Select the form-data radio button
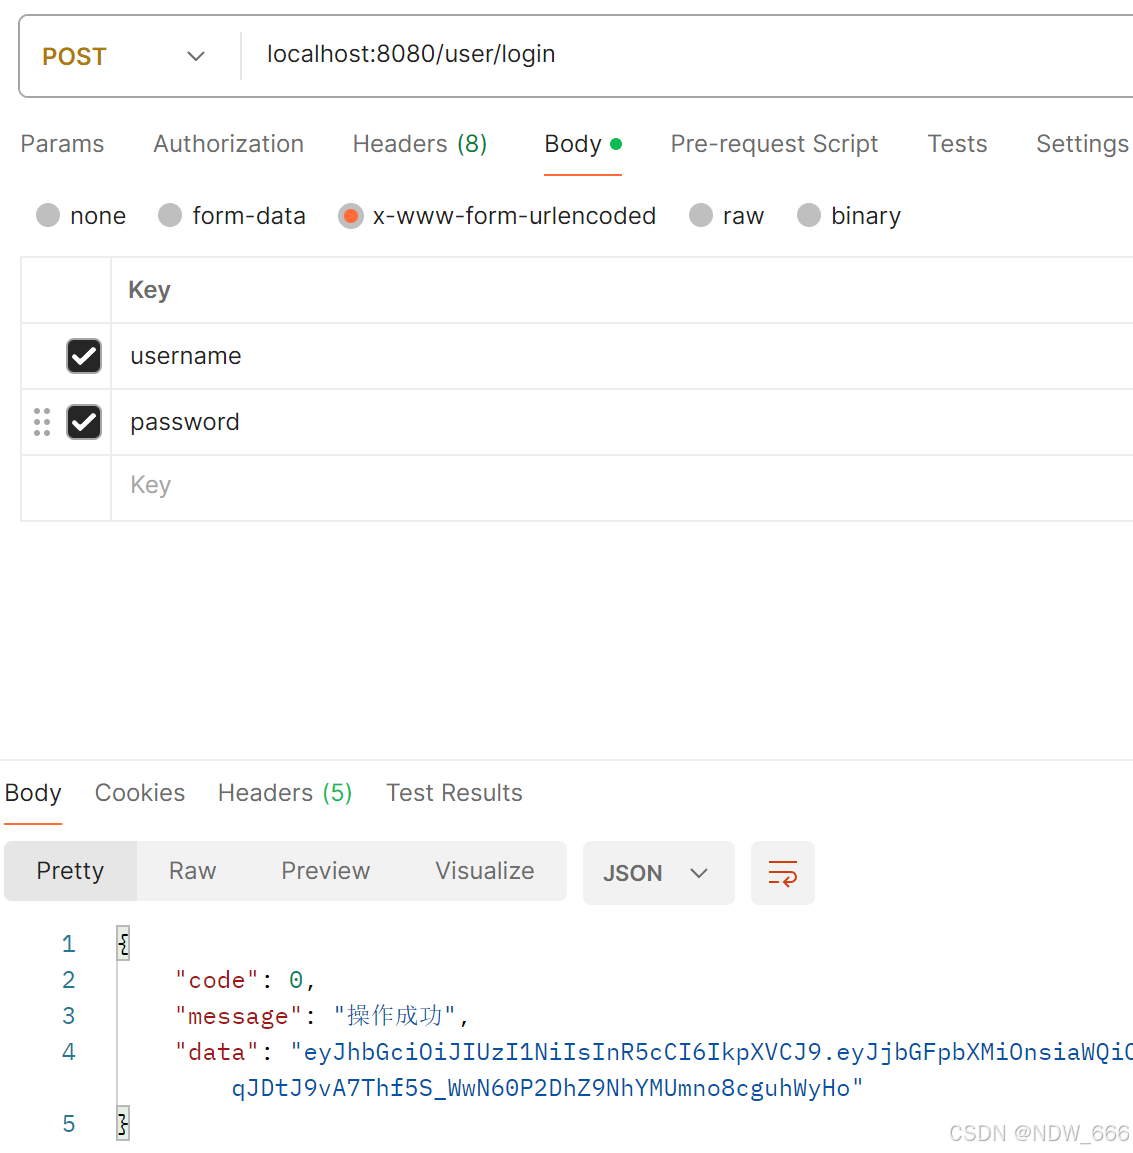Viewport: 1133px width, 1153px height. [x=169, y=215]
